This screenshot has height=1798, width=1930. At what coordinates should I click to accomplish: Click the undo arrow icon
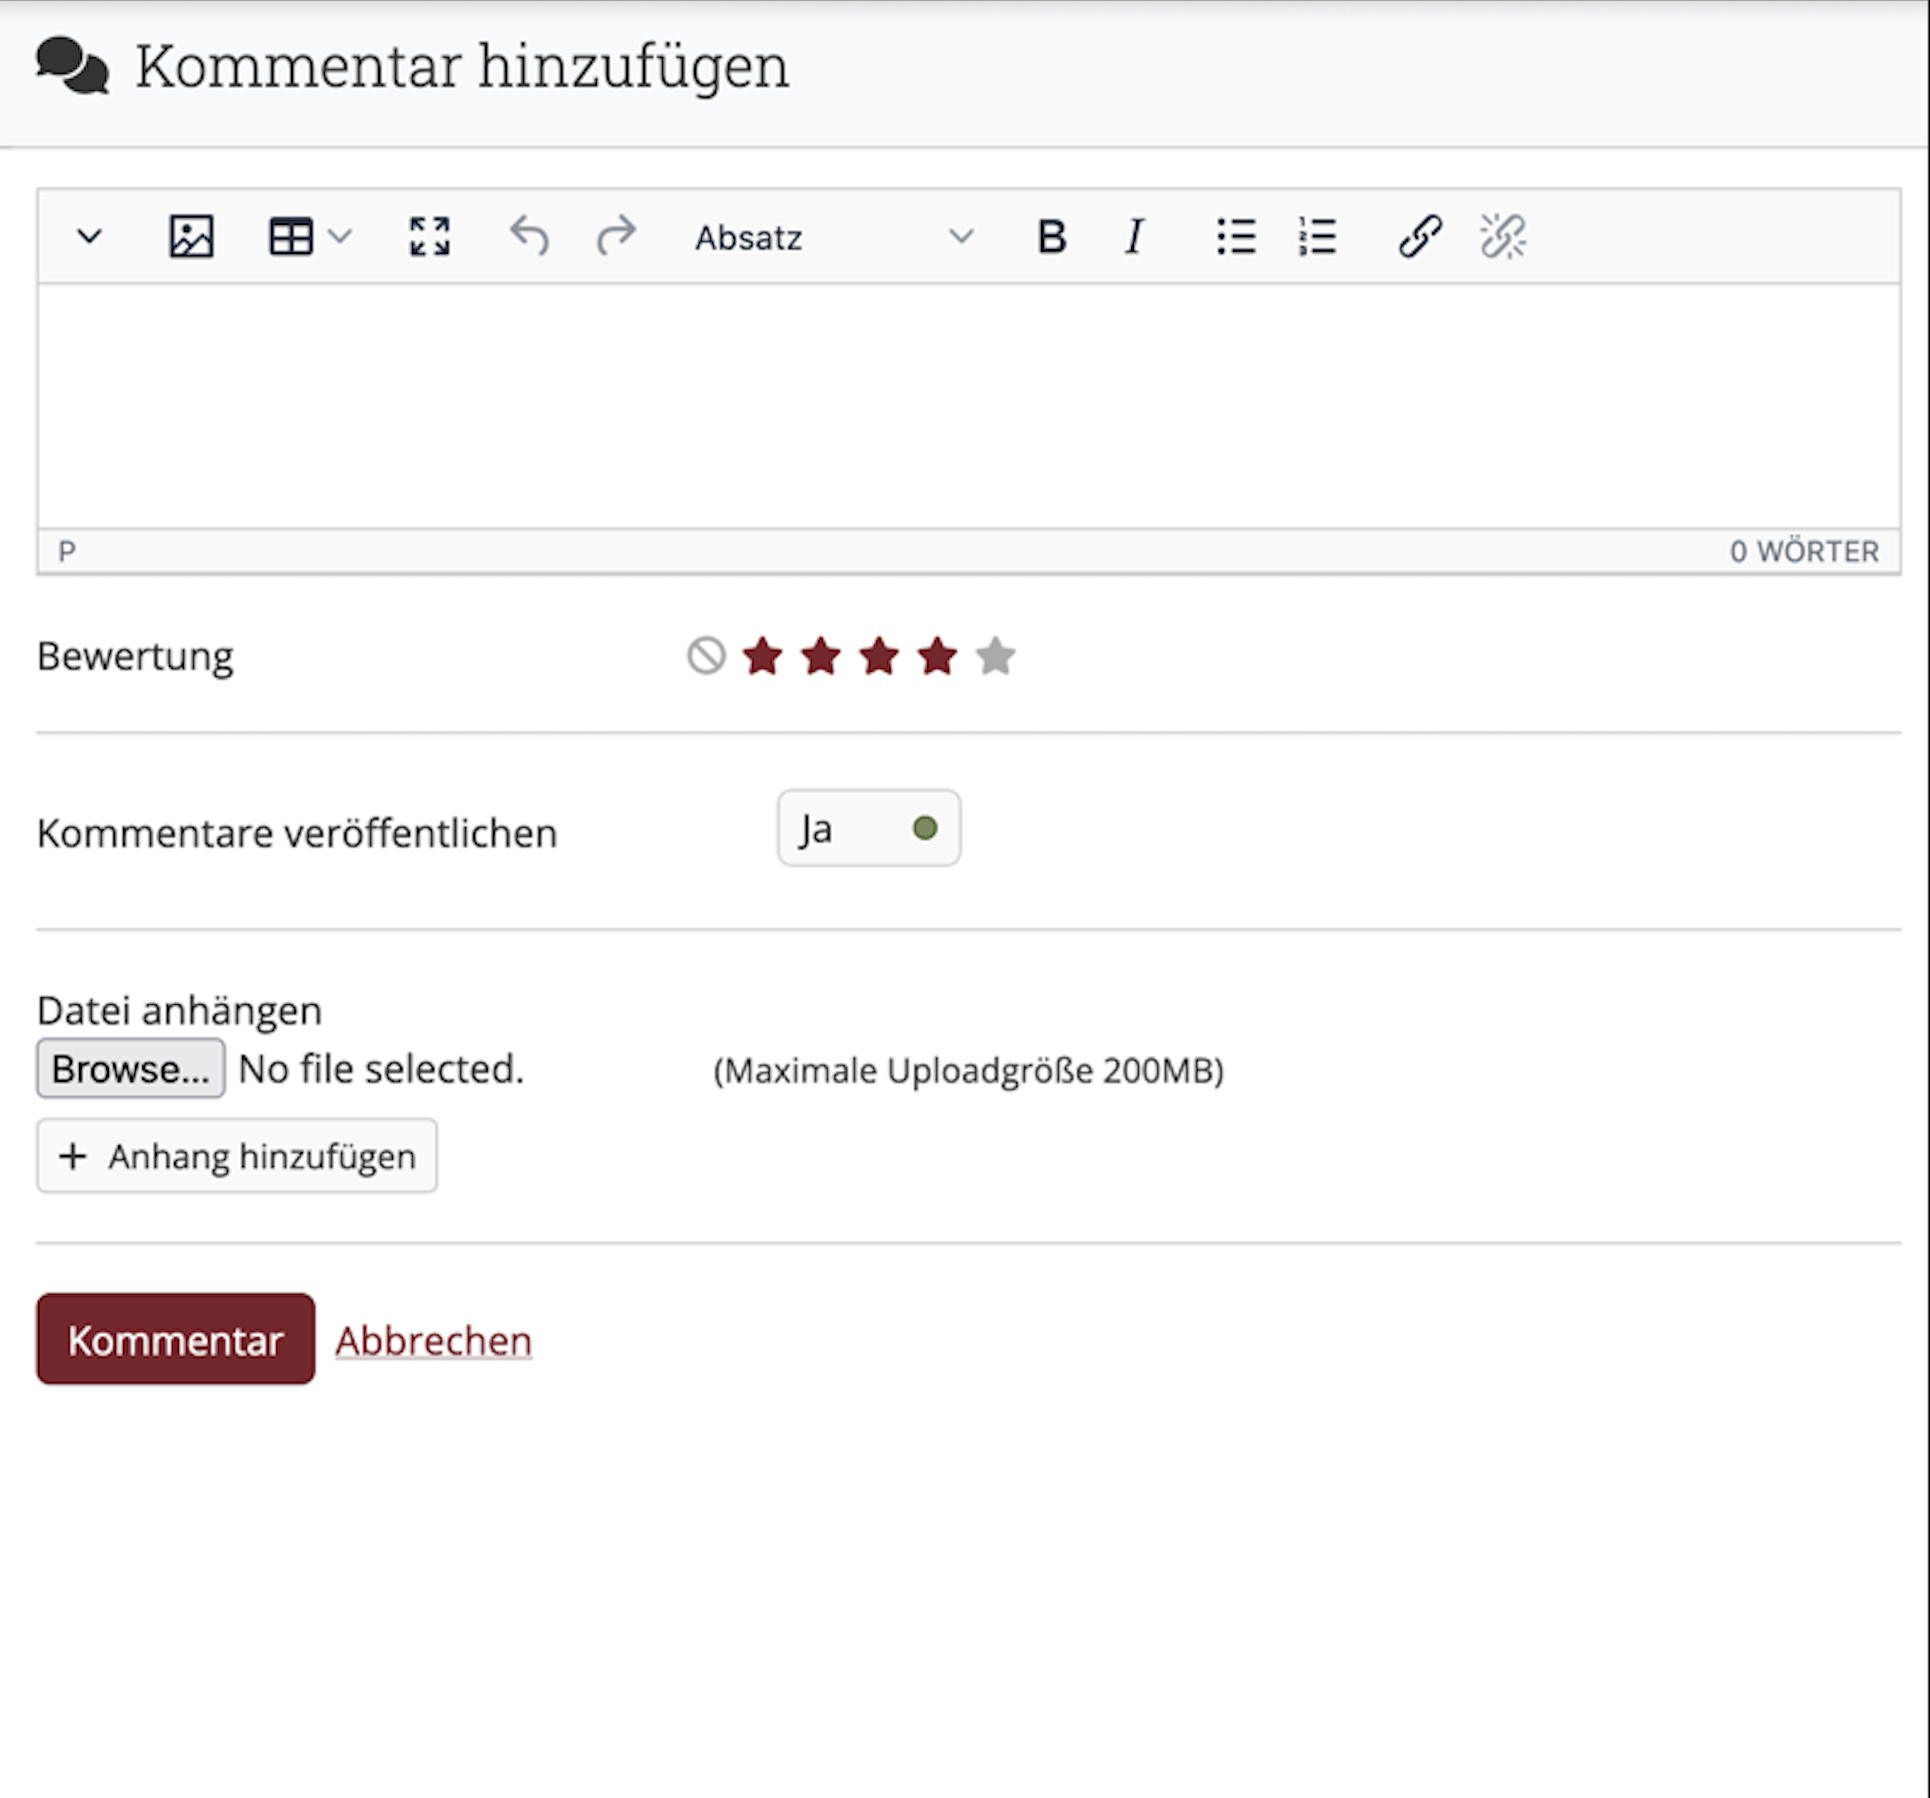pos(529,237)
